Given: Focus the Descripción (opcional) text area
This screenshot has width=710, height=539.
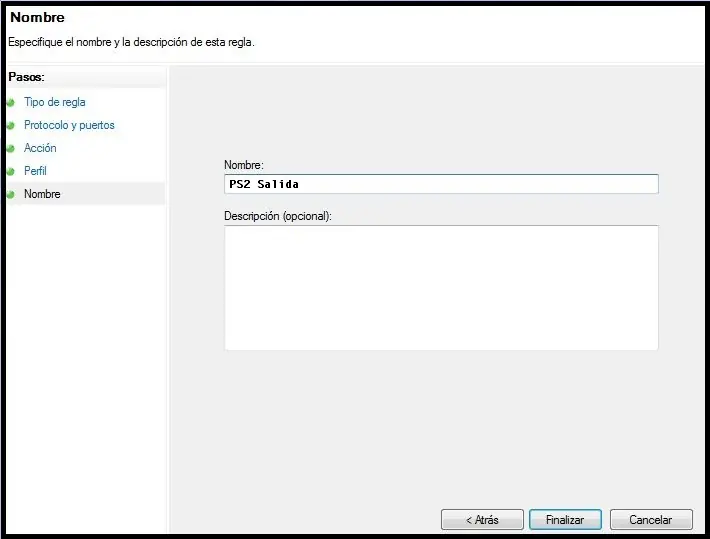Looking at the screenshot, I should [x=441, y=288].
